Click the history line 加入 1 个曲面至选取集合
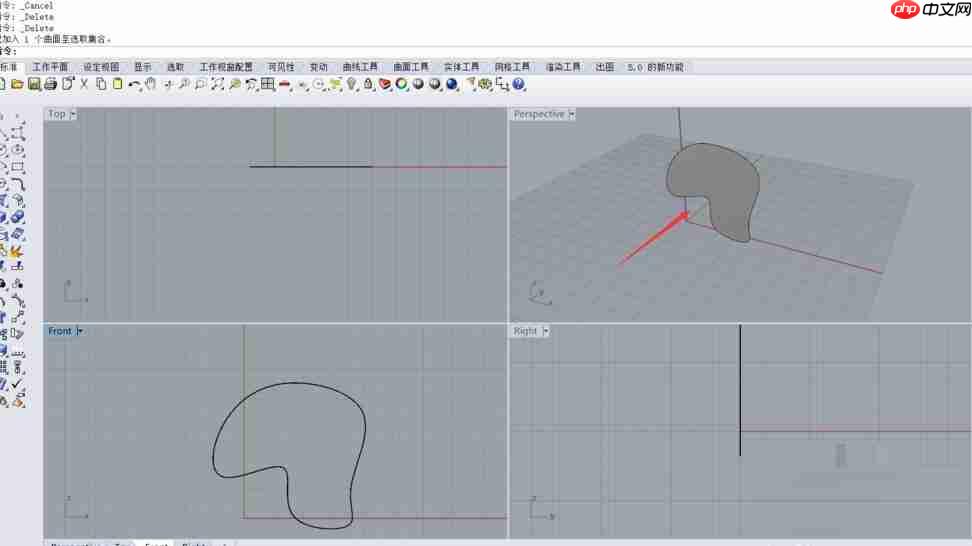 [x=56, y=39]
